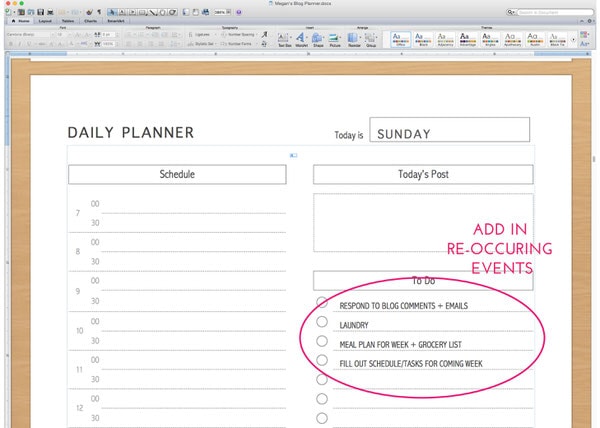600x428 pixels.
Task: Check the circle beside RESPOND TO BLOG COMMENTS
Action: [322, 303]
